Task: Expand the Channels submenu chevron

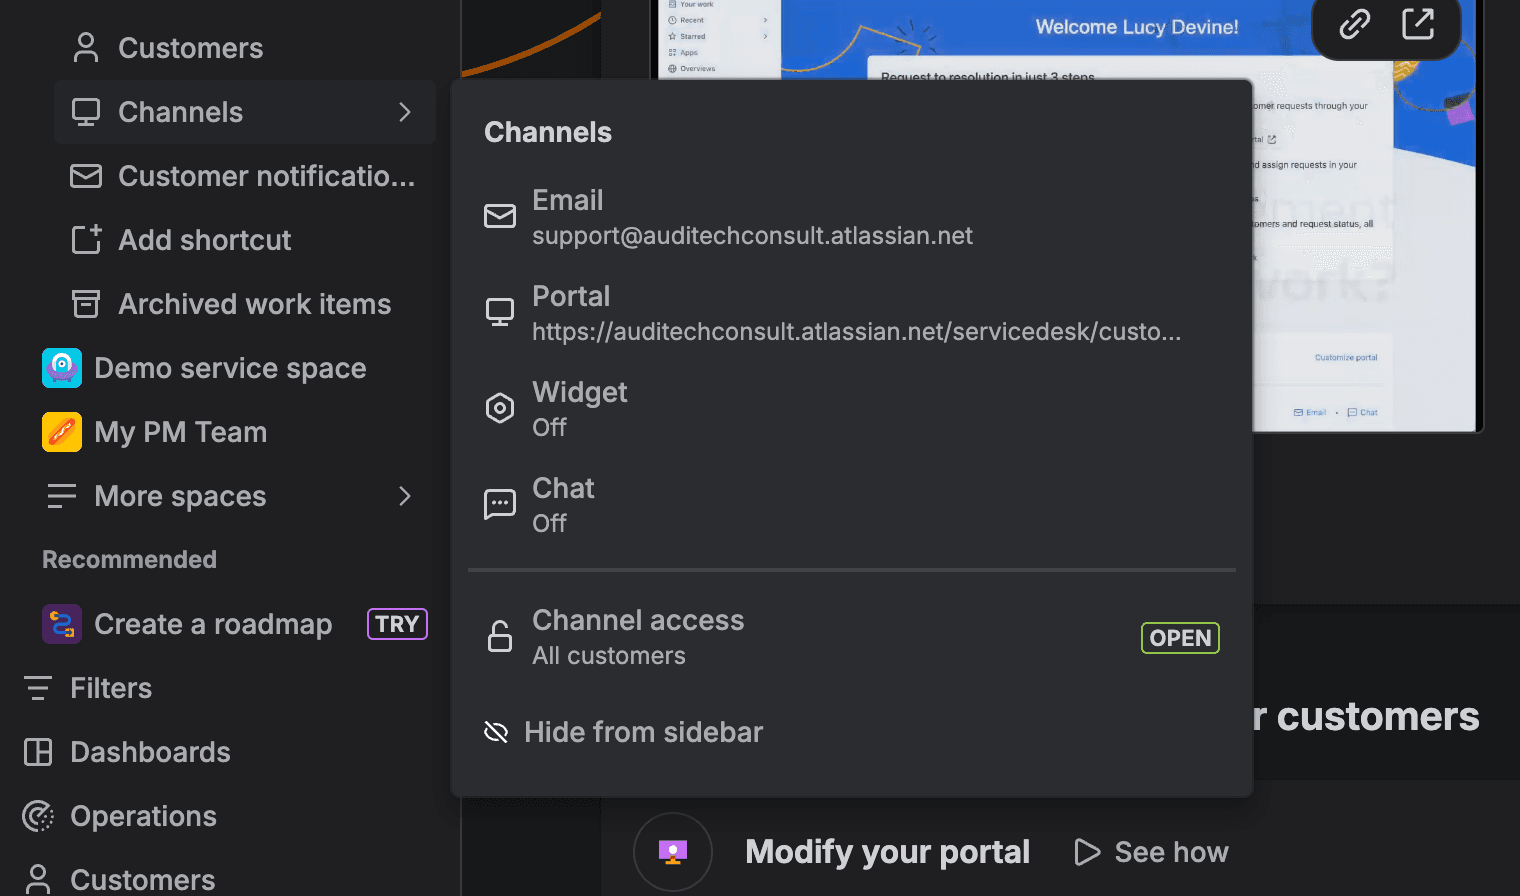Action: coord(405,112)
